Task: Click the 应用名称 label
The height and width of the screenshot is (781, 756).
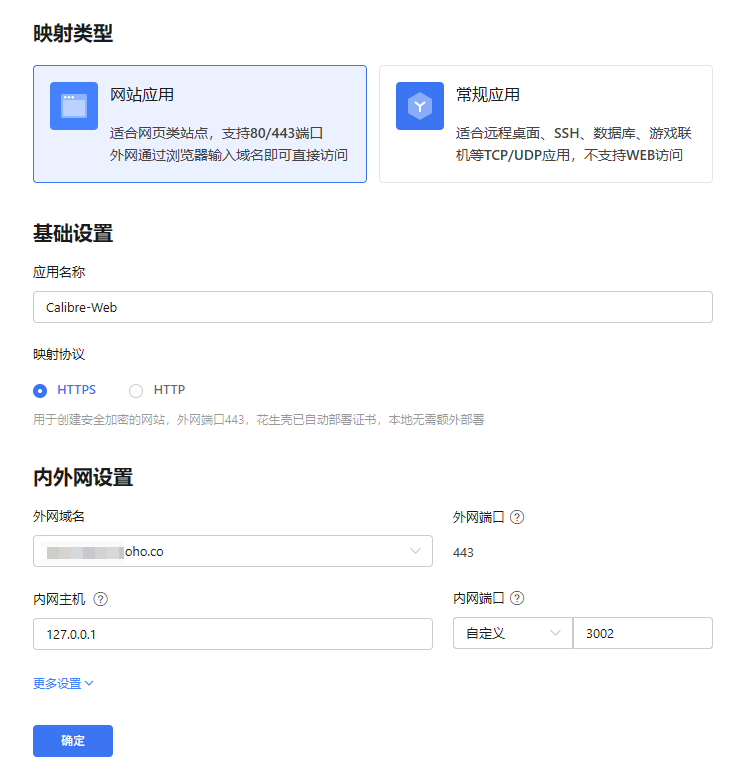Action: tap(59, 272)
